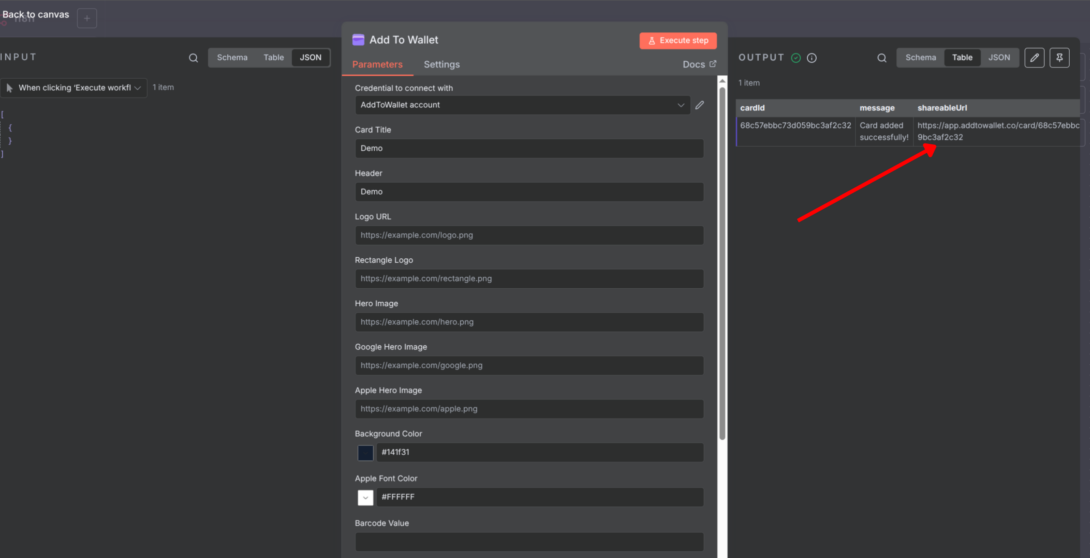Click the plus icon near Back to canvas
This screenshot has height=558, width=1090.
tap(87, 18)
